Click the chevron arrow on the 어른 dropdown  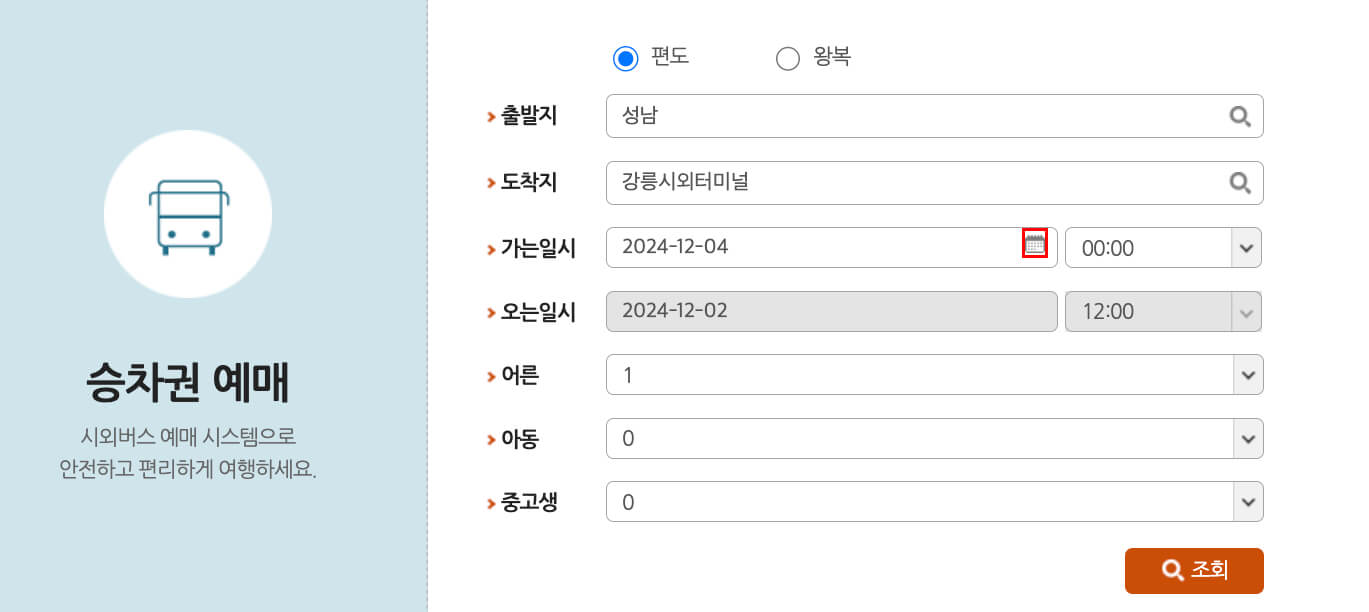[x=1247, y=375]
